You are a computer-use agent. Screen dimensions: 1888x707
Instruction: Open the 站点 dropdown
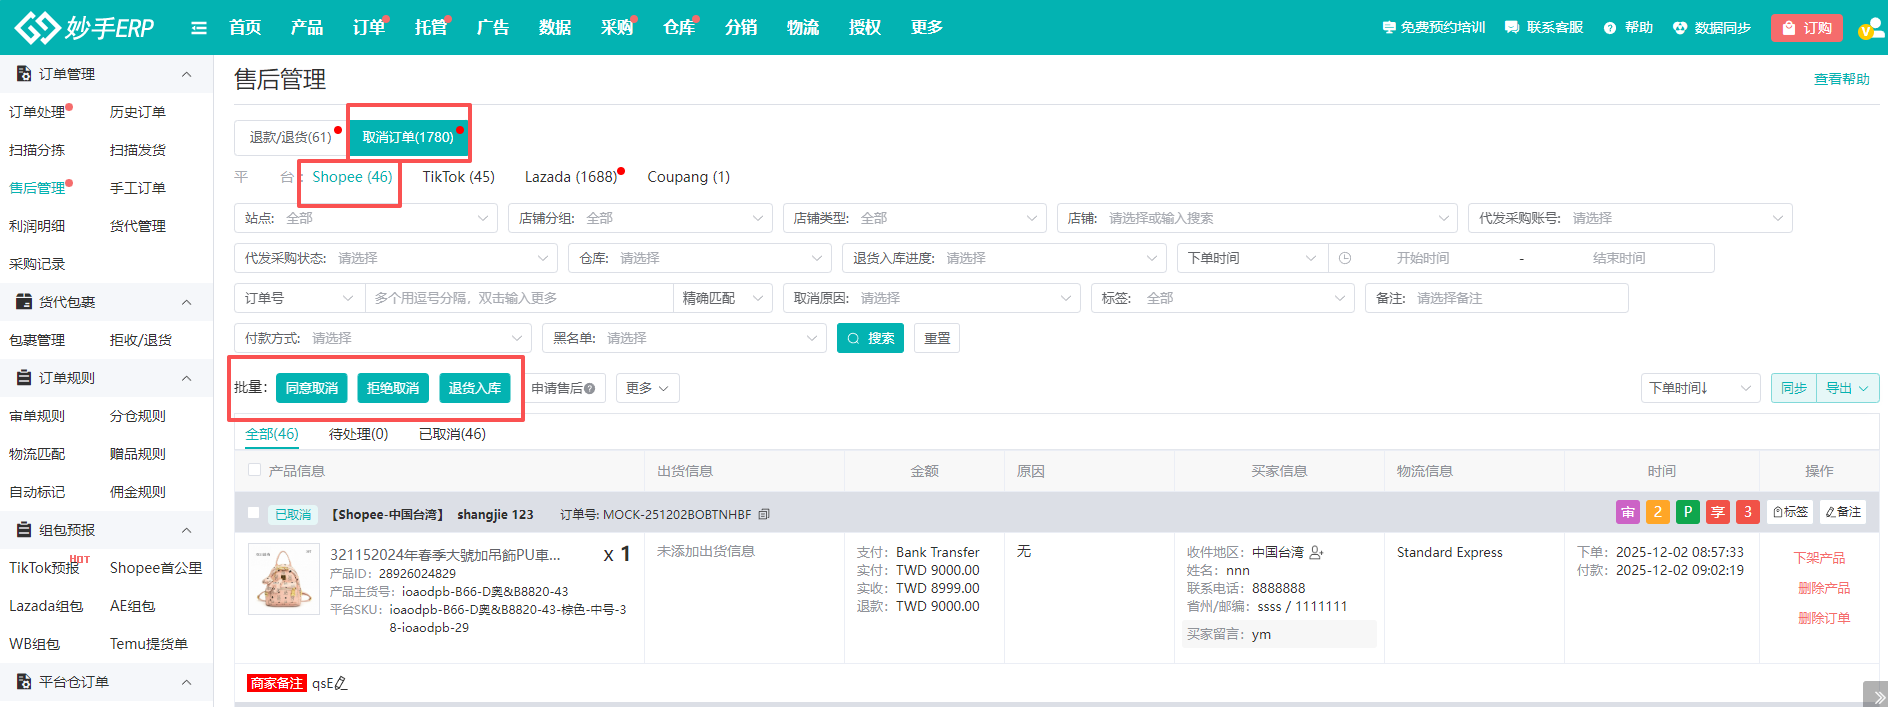coord(365,218)
